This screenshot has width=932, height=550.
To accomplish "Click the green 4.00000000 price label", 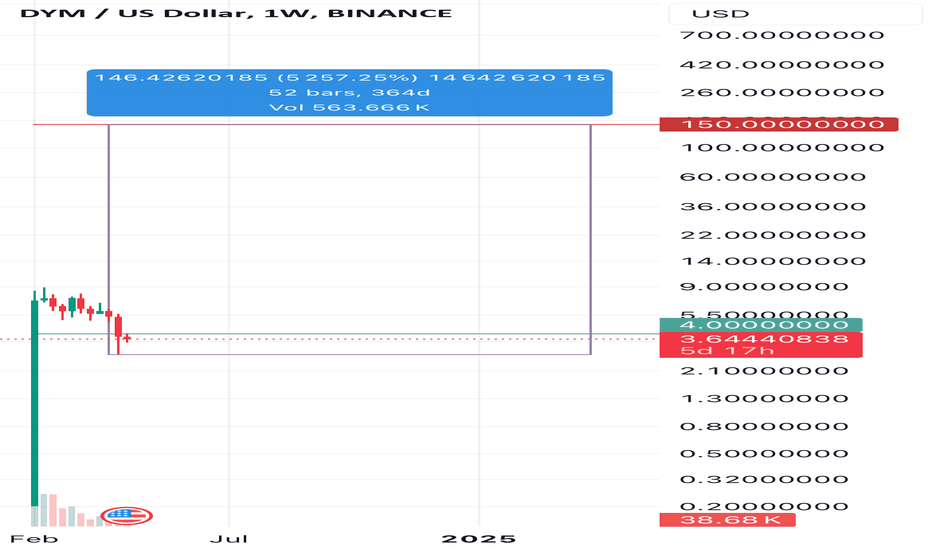I will click(761, 325).
